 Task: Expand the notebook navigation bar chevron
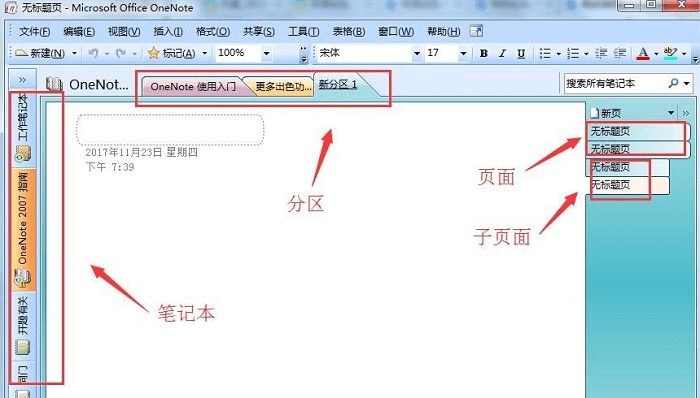[x=22, y=80]
